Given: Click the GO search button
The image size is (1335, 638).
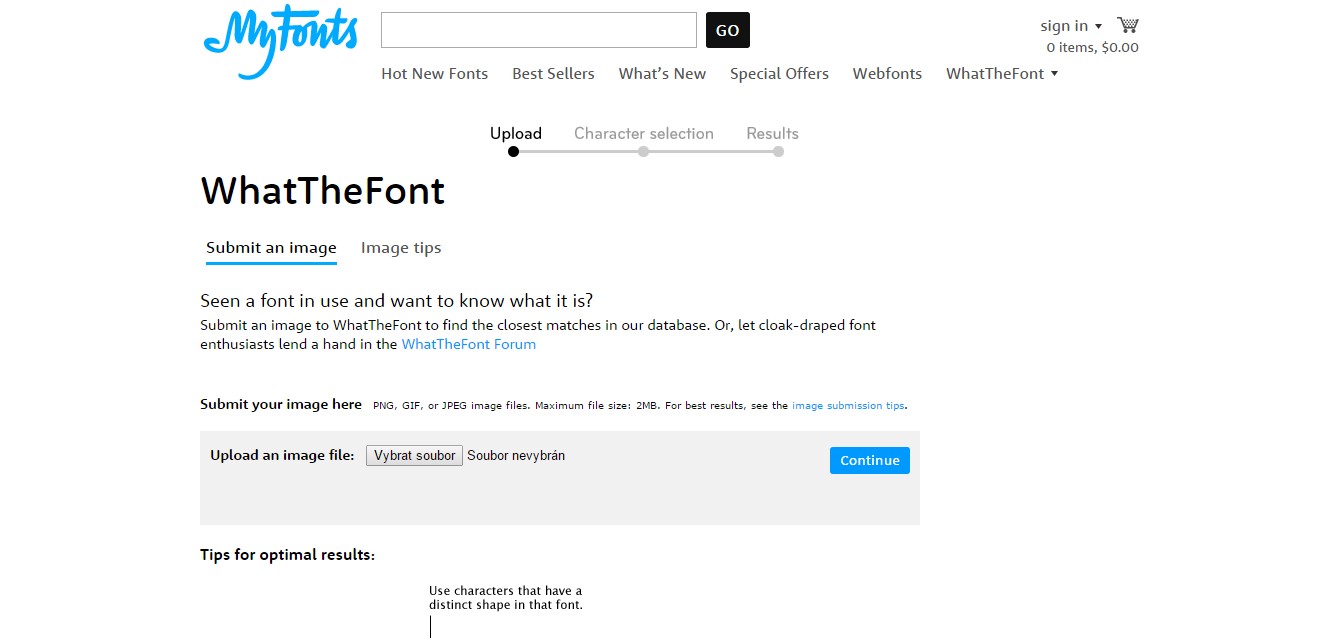Looking at the screenshot, I should [727, 30].
